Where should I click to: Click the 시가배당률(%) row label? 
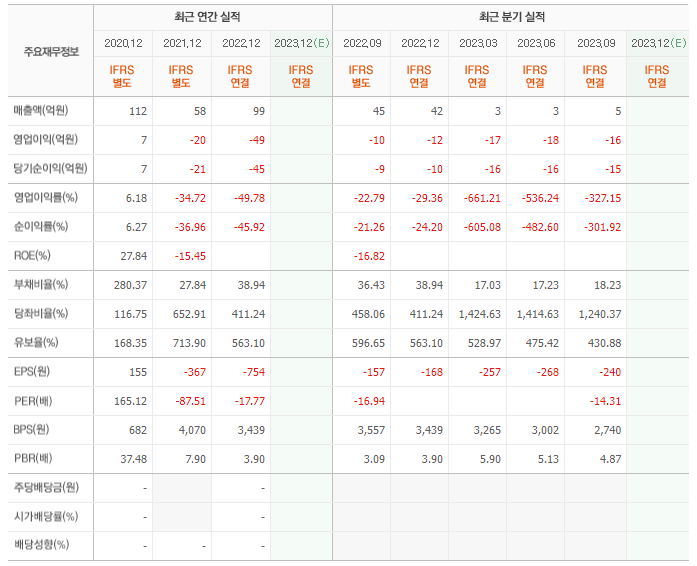point(46,517)
